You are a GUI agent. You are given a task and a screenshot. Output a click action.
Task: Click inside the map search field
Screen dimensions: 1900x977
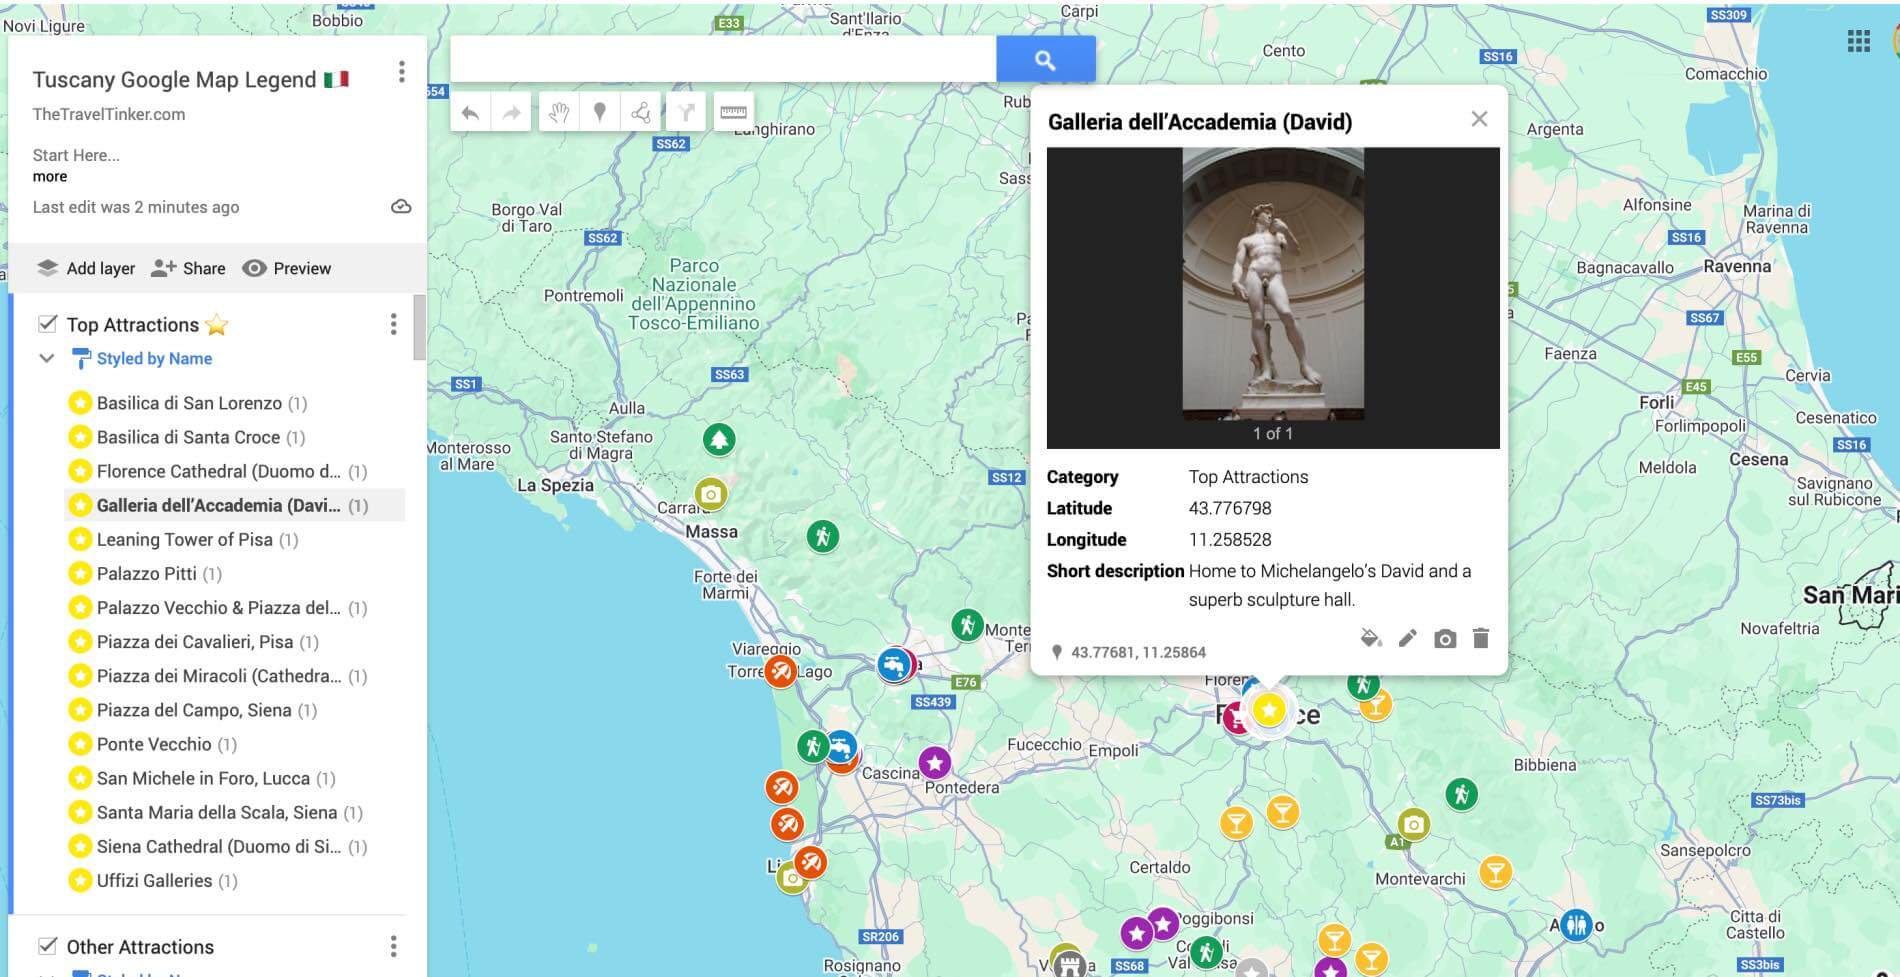tap(722, 60)
